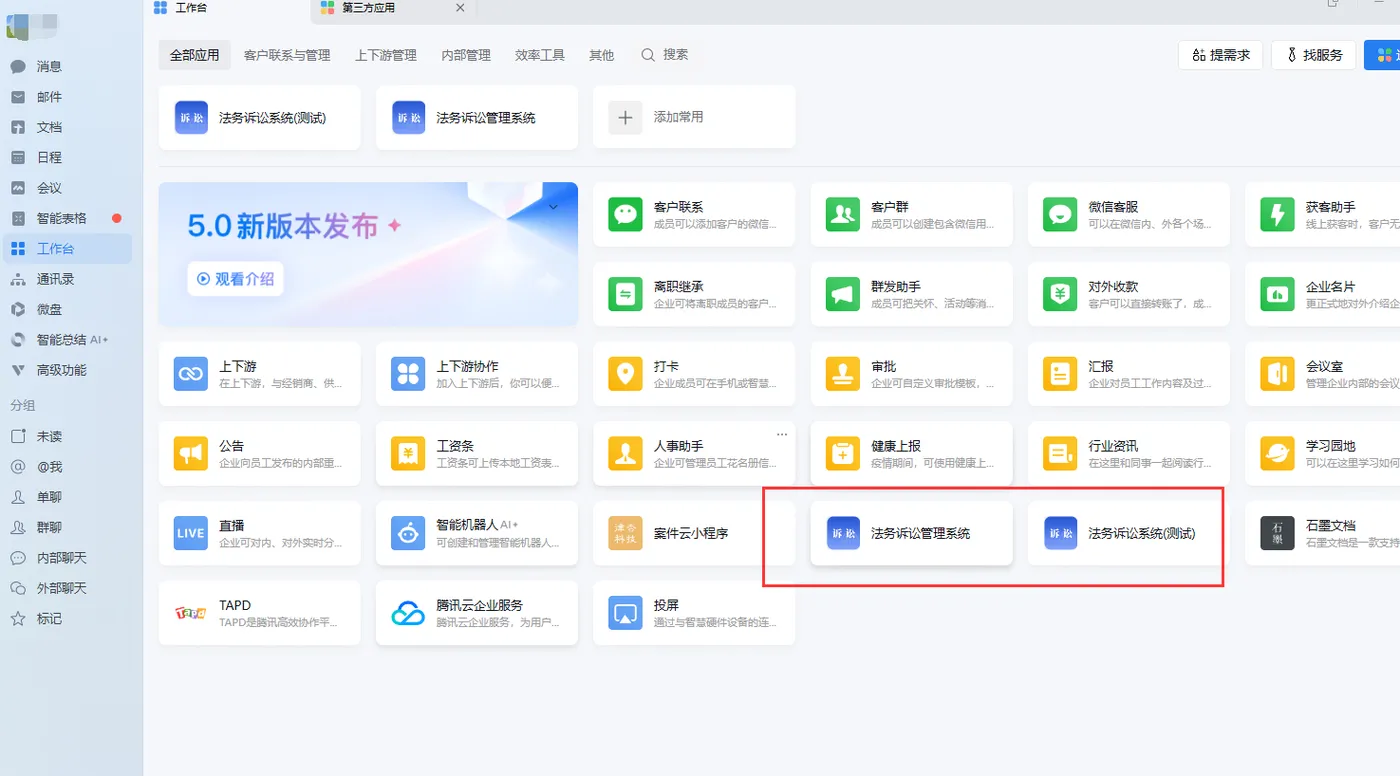
Task: Open the 获客助手 app
Action: coord(1323,214)
